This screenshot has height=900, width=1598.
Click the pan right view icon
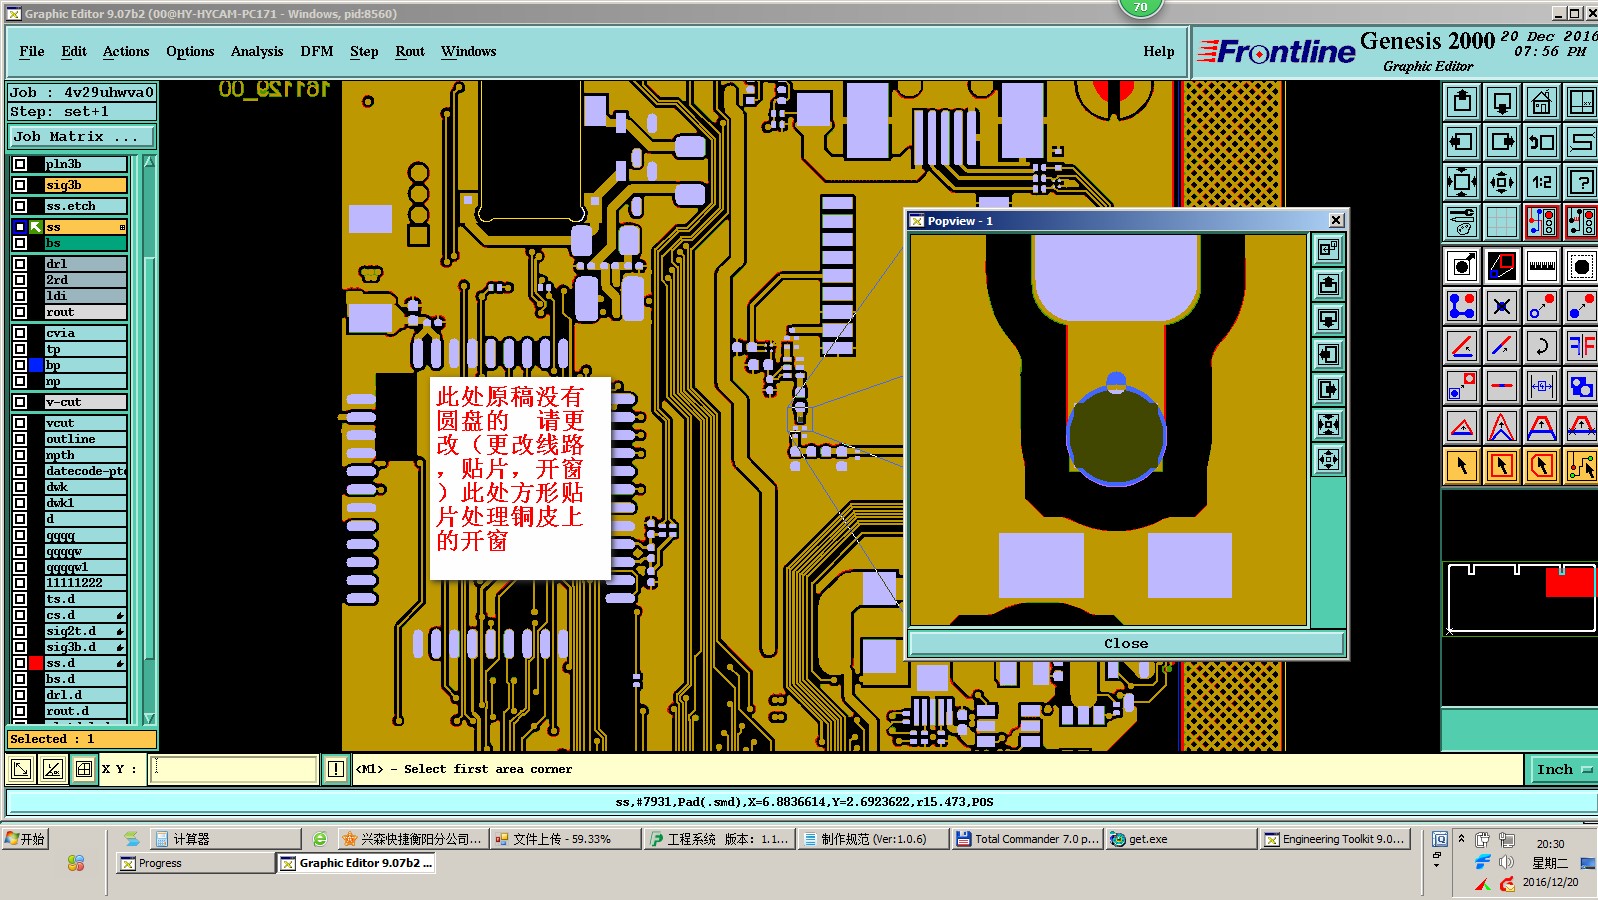click(1502, 142)
